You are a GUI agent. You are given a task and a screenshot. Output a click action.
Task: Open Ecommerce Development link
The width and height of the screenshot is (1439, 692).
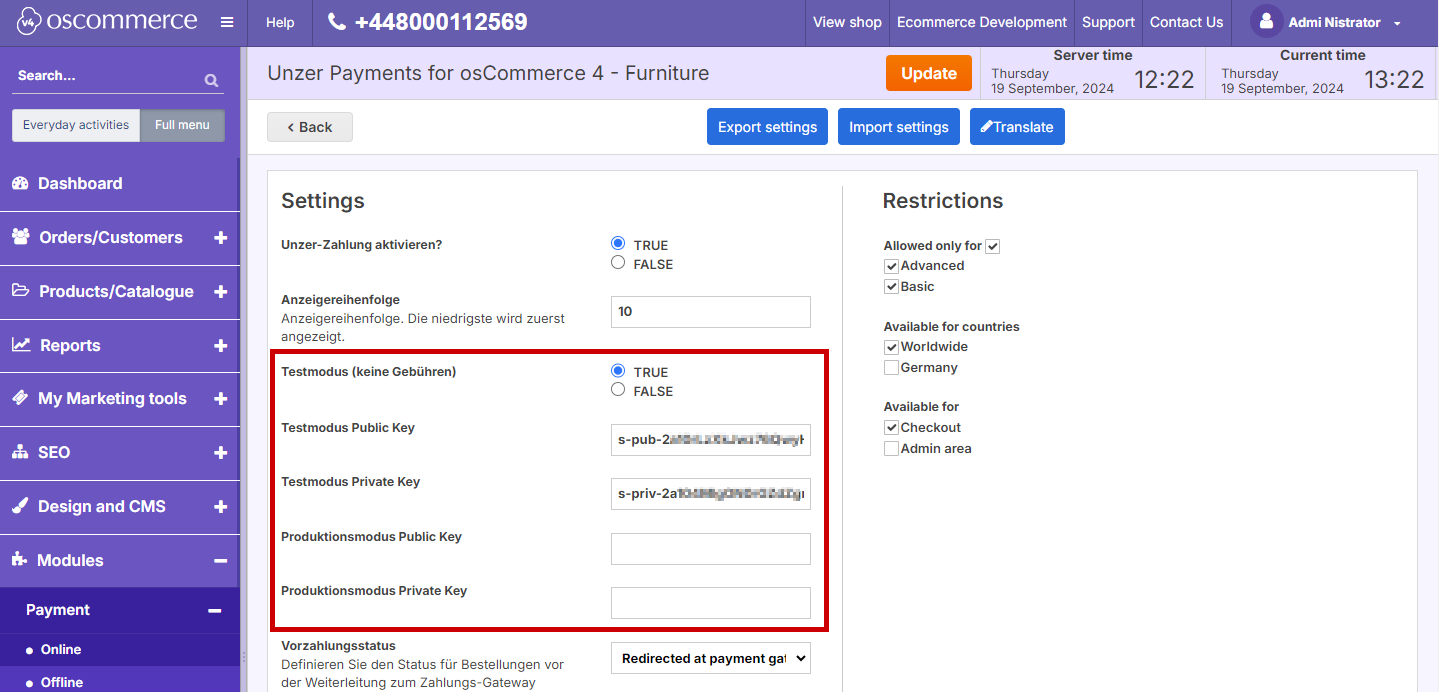982,22
